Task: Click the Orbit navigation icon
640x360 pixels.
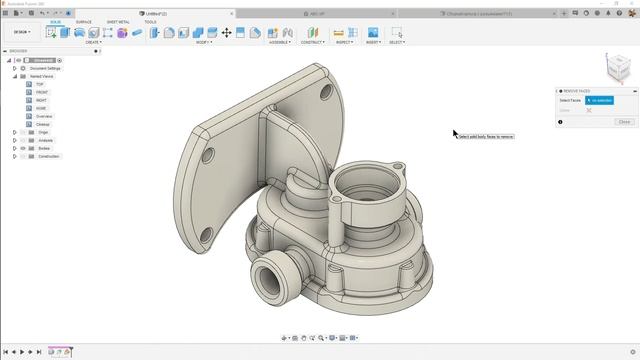Action: [x=284, y=338]
